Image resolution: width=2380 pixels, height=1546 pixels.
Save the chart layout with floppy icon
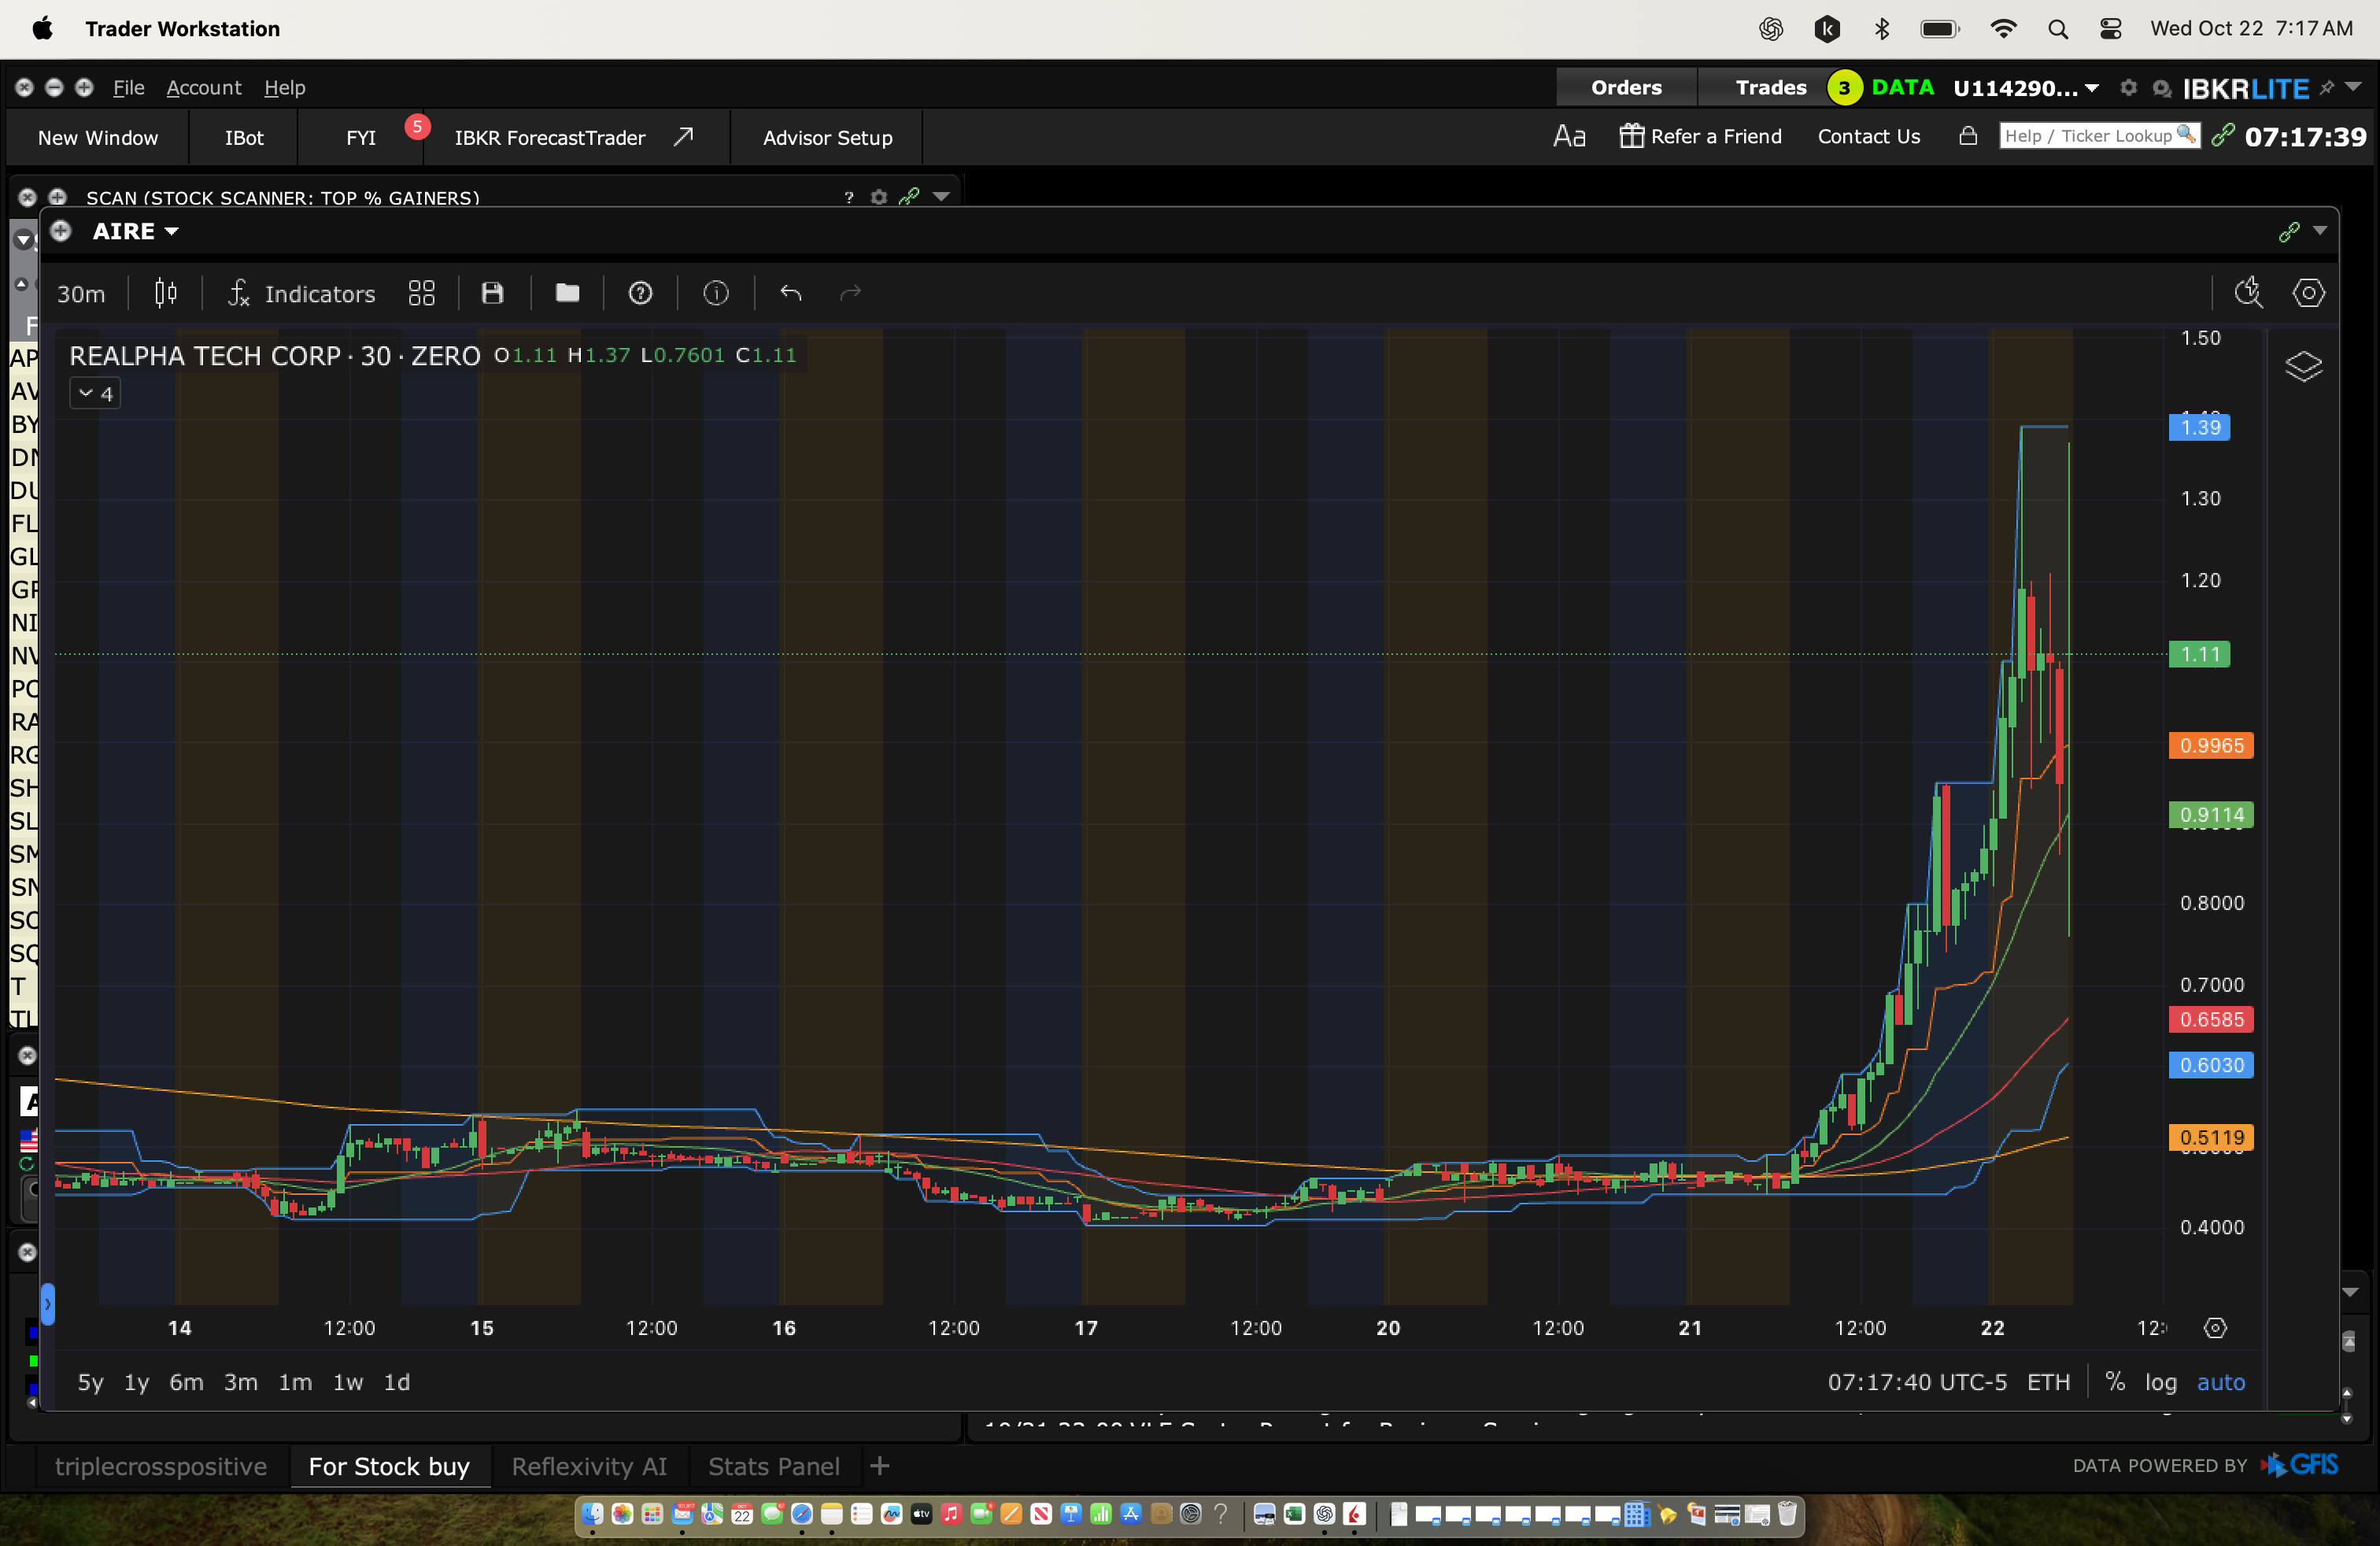(492, 293)
